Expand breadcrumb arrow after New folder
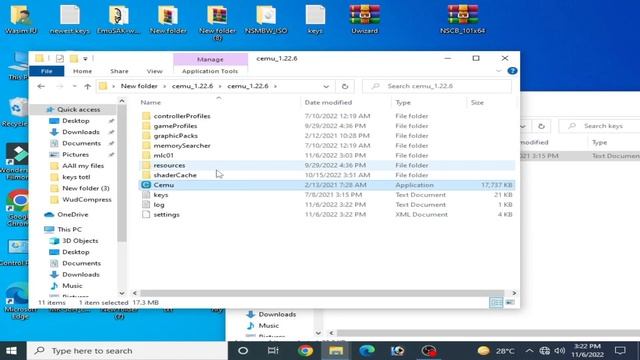Image resolution: width=640 pixels, height=360 pixels. (165, 86)
